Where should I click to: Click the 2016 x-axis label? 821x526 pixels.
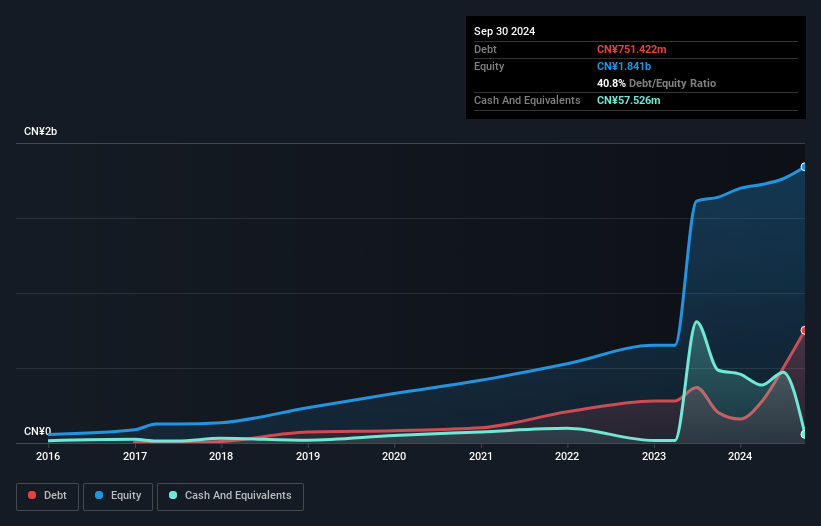pyautogui.click(x=48, y=456)
